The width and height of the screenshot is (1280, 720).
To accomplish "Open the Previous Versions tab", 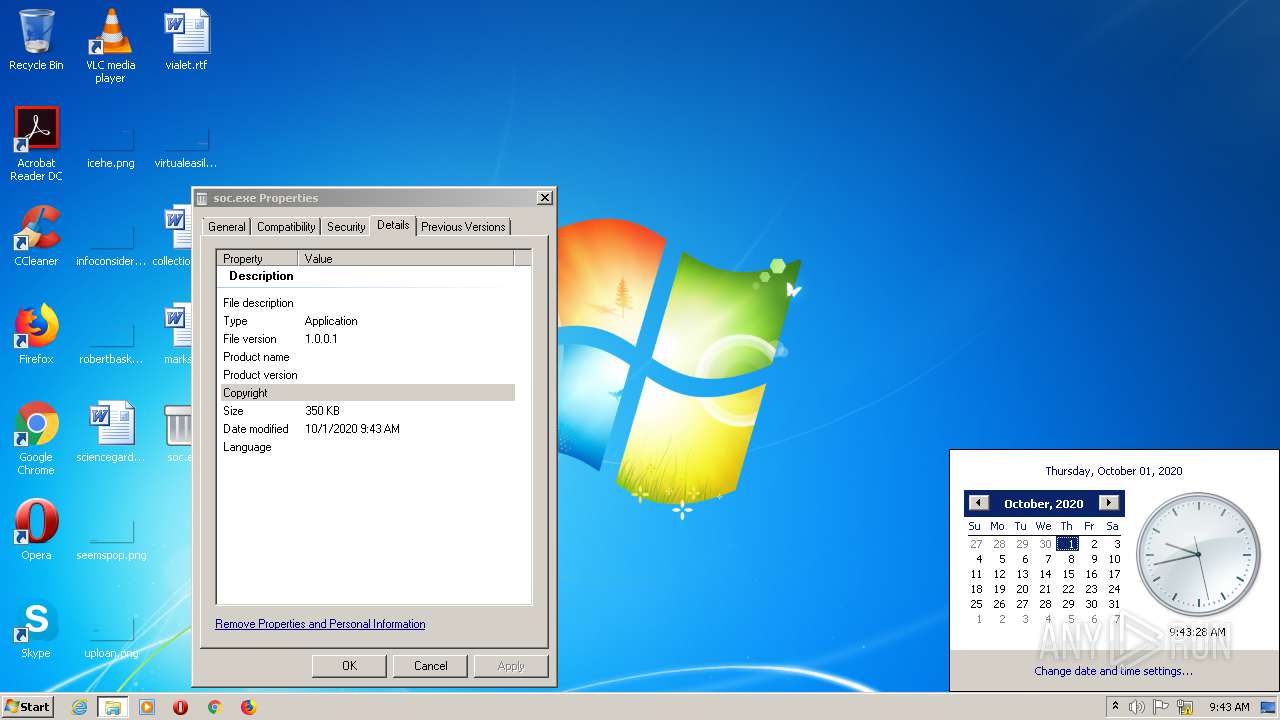I will click(x=463, y=227).
